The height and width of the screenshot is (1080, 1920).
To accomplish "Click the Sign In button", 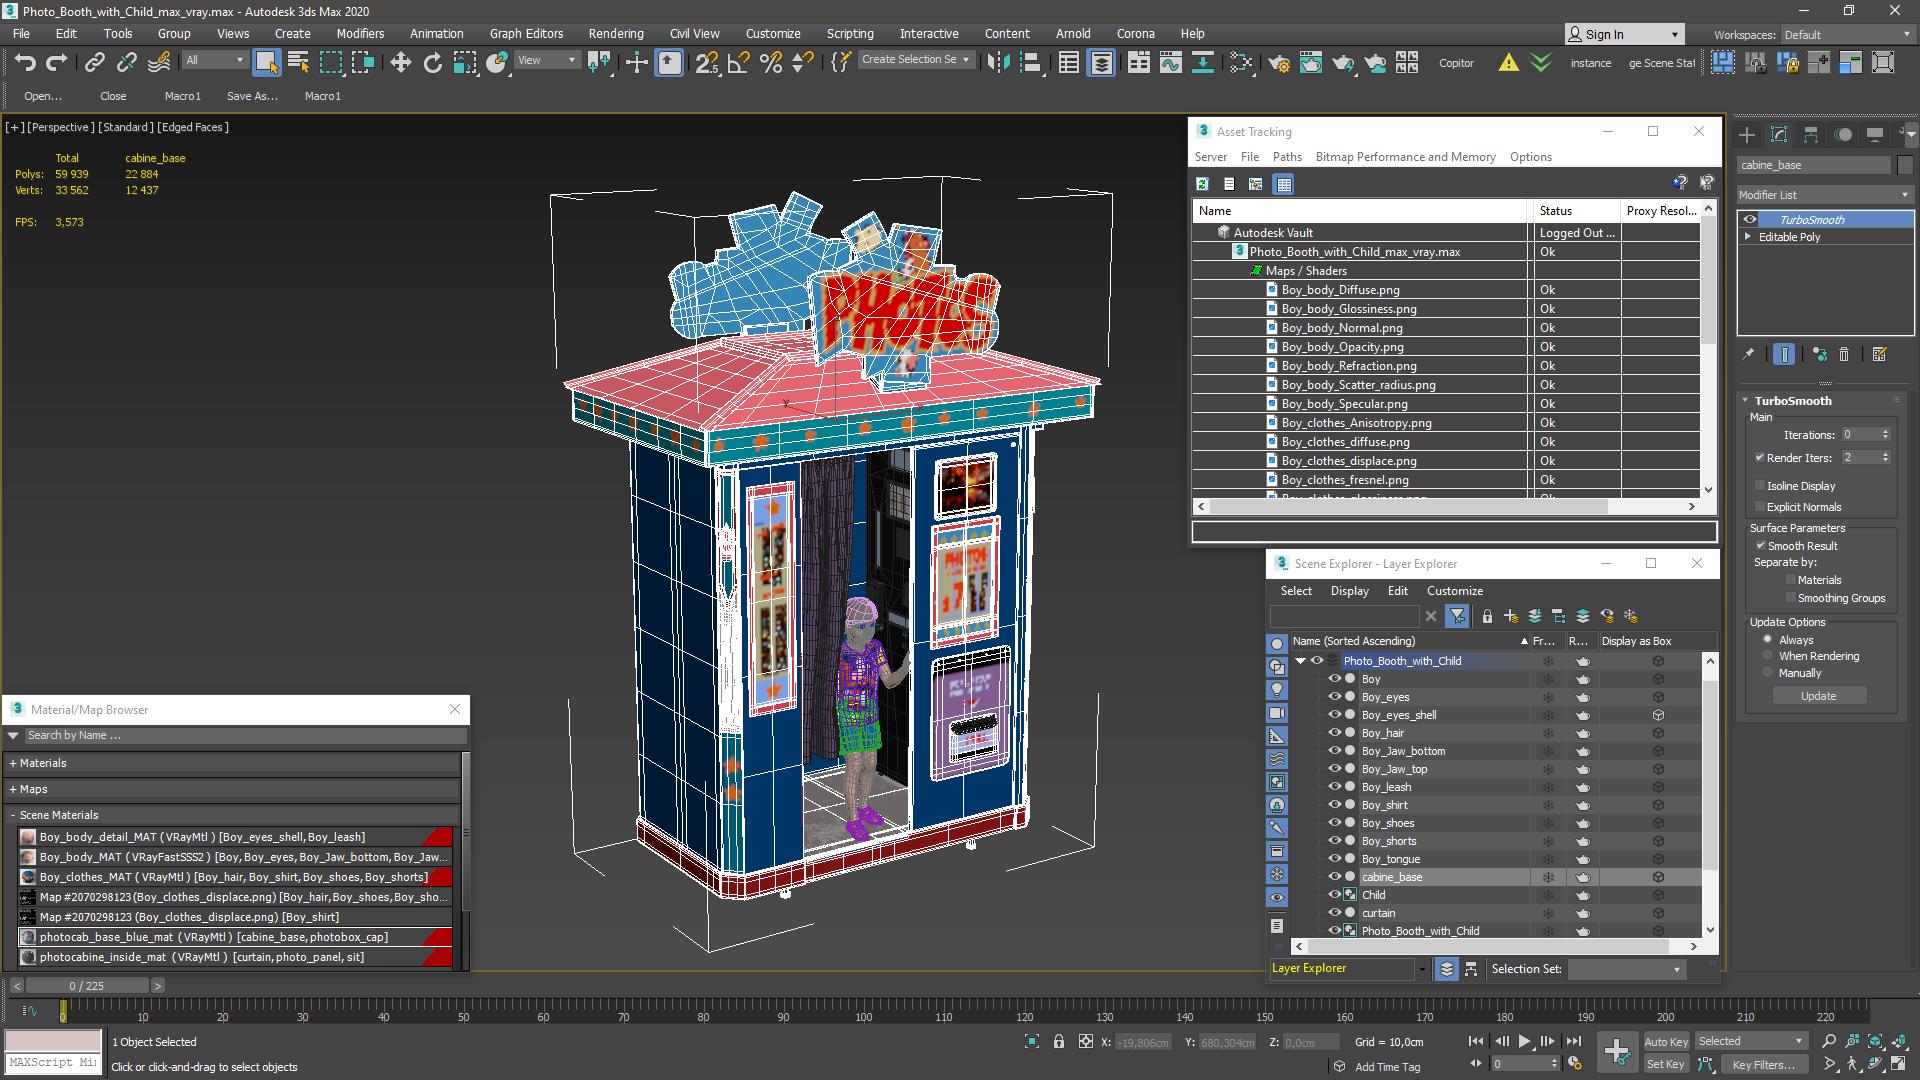I will (1623, 34).
